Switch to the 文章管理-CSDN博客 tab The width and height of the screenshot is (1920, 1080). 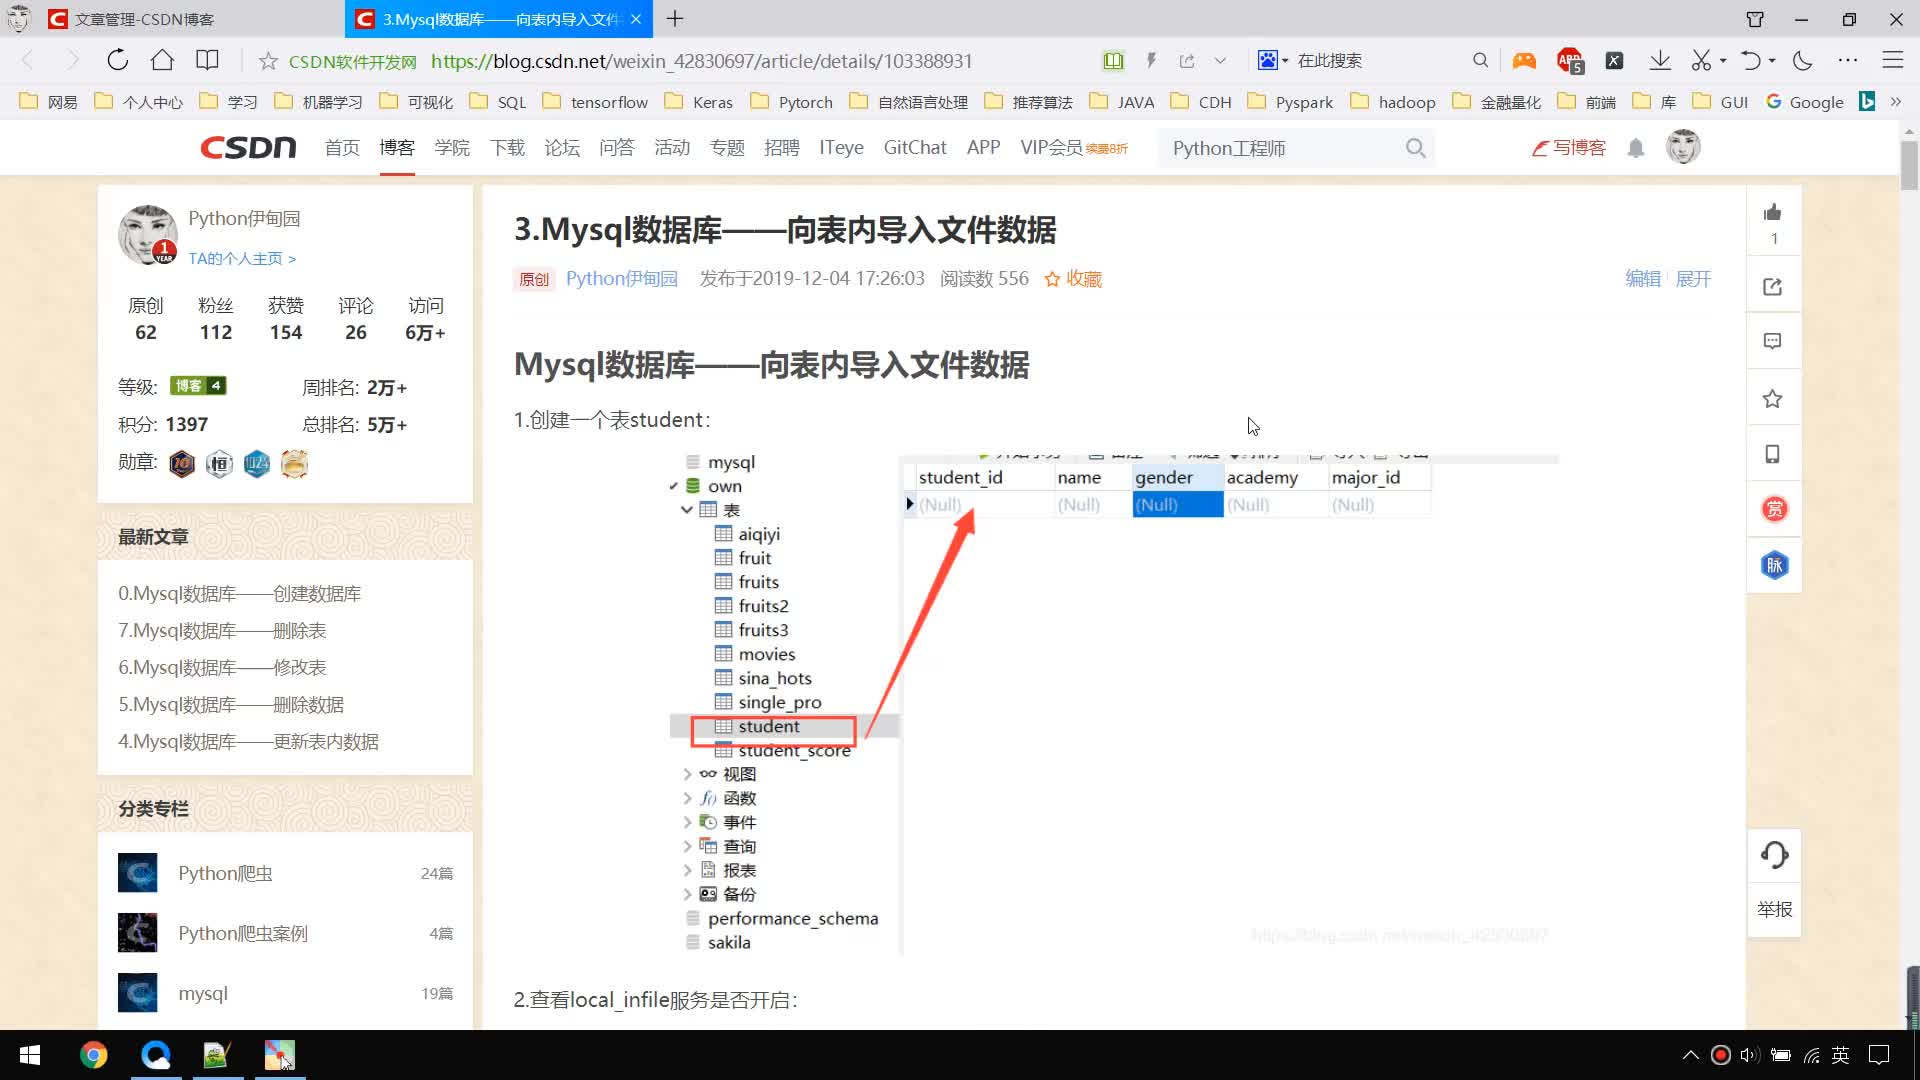[145, 19]
